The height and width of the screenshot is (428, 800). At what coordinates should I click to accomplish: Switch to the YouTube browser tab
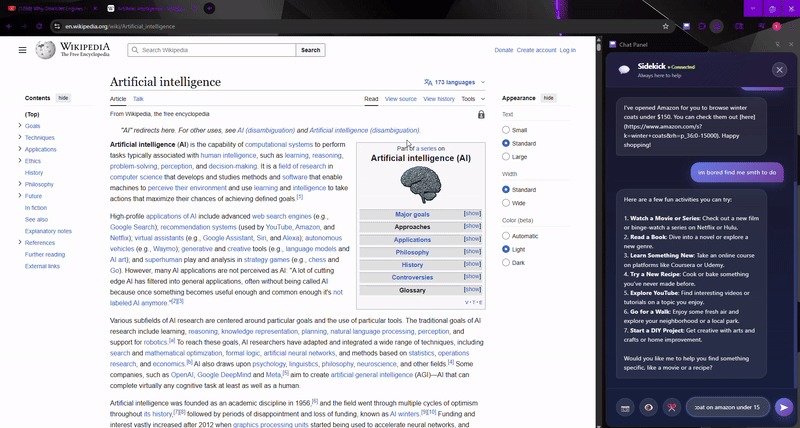[51, 9]
